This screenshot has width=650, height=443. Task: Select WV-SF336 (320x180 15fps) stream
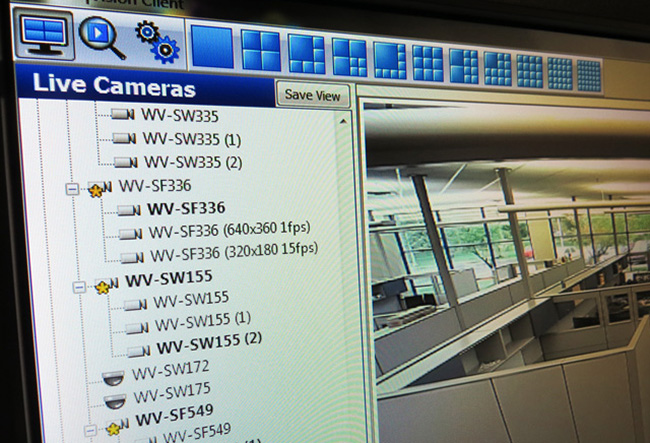click(234, 252)
